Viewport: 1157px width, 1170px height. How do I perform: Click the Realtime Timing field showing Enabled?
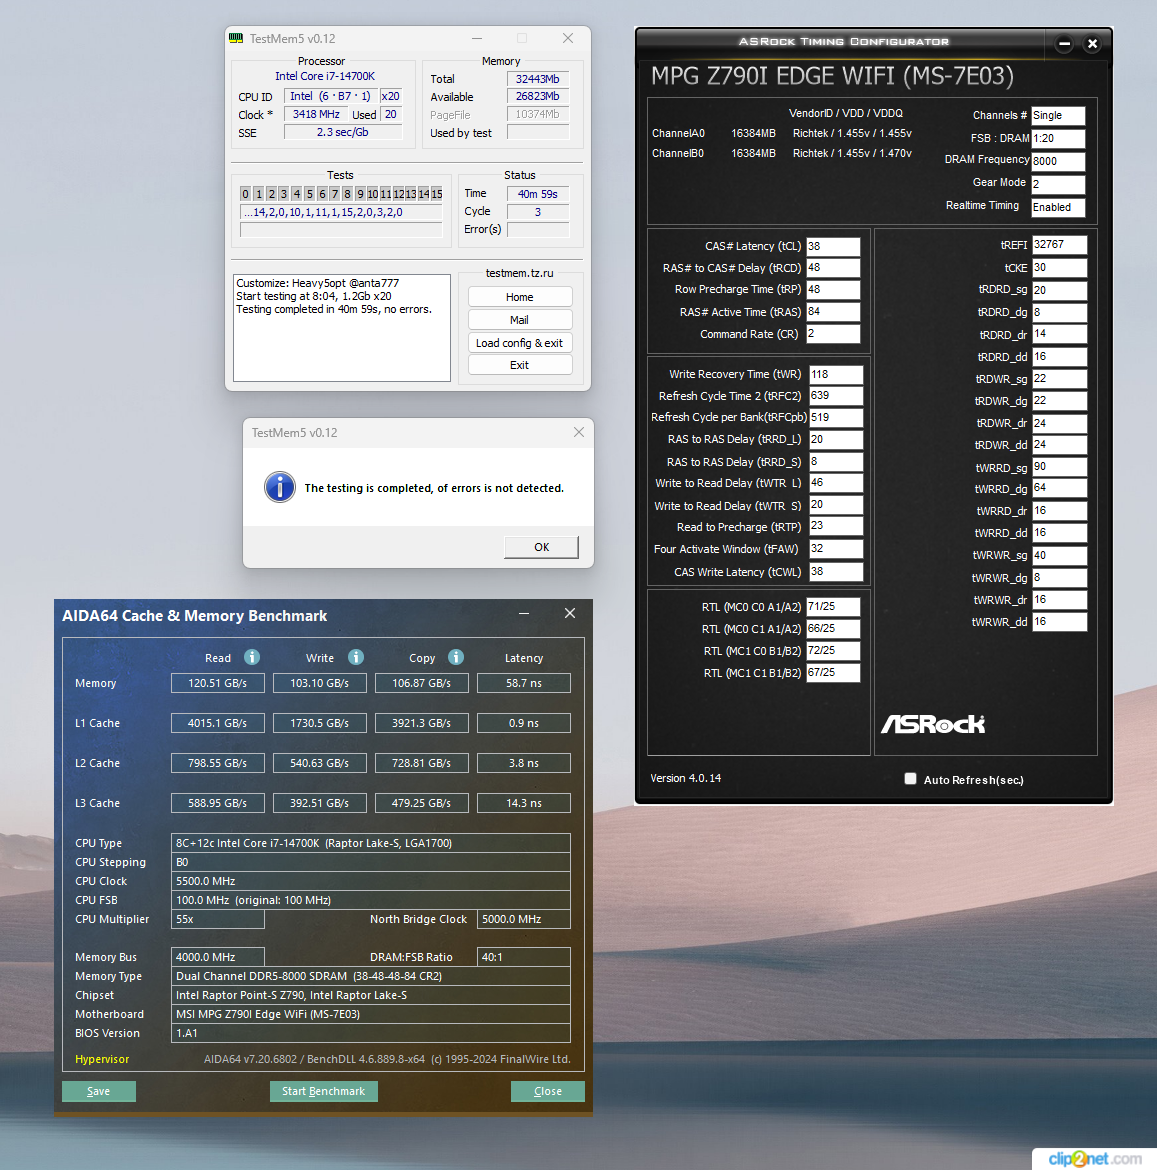[1058, 207]
